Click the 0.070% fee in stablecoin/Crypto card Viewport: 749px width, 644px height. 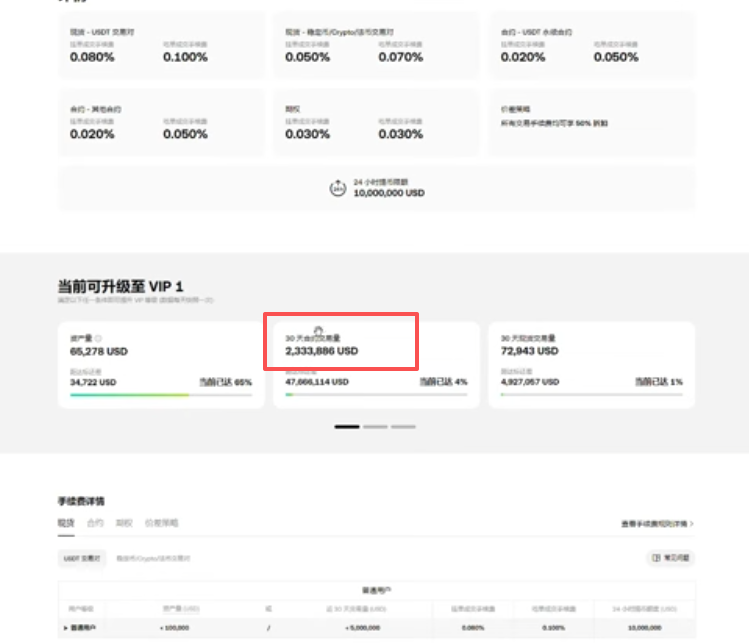click(401, 57)
